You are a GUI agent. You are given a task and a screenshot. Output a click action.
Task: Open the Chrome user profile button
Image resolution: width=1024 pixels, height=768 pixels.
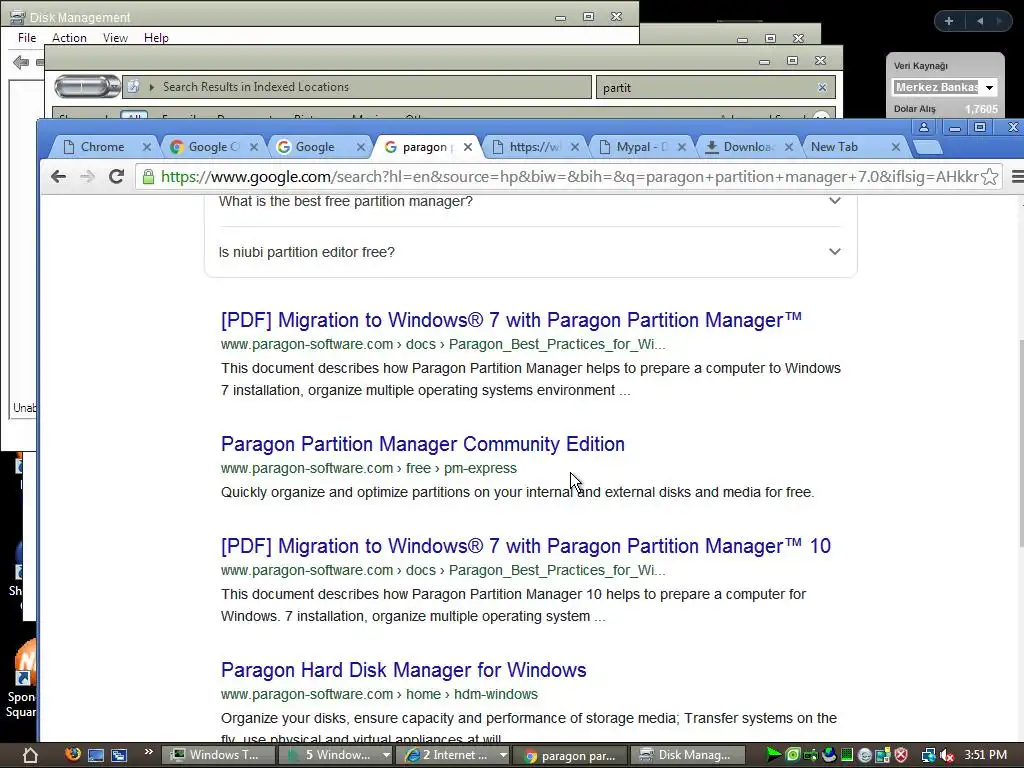tap(923, 127)
